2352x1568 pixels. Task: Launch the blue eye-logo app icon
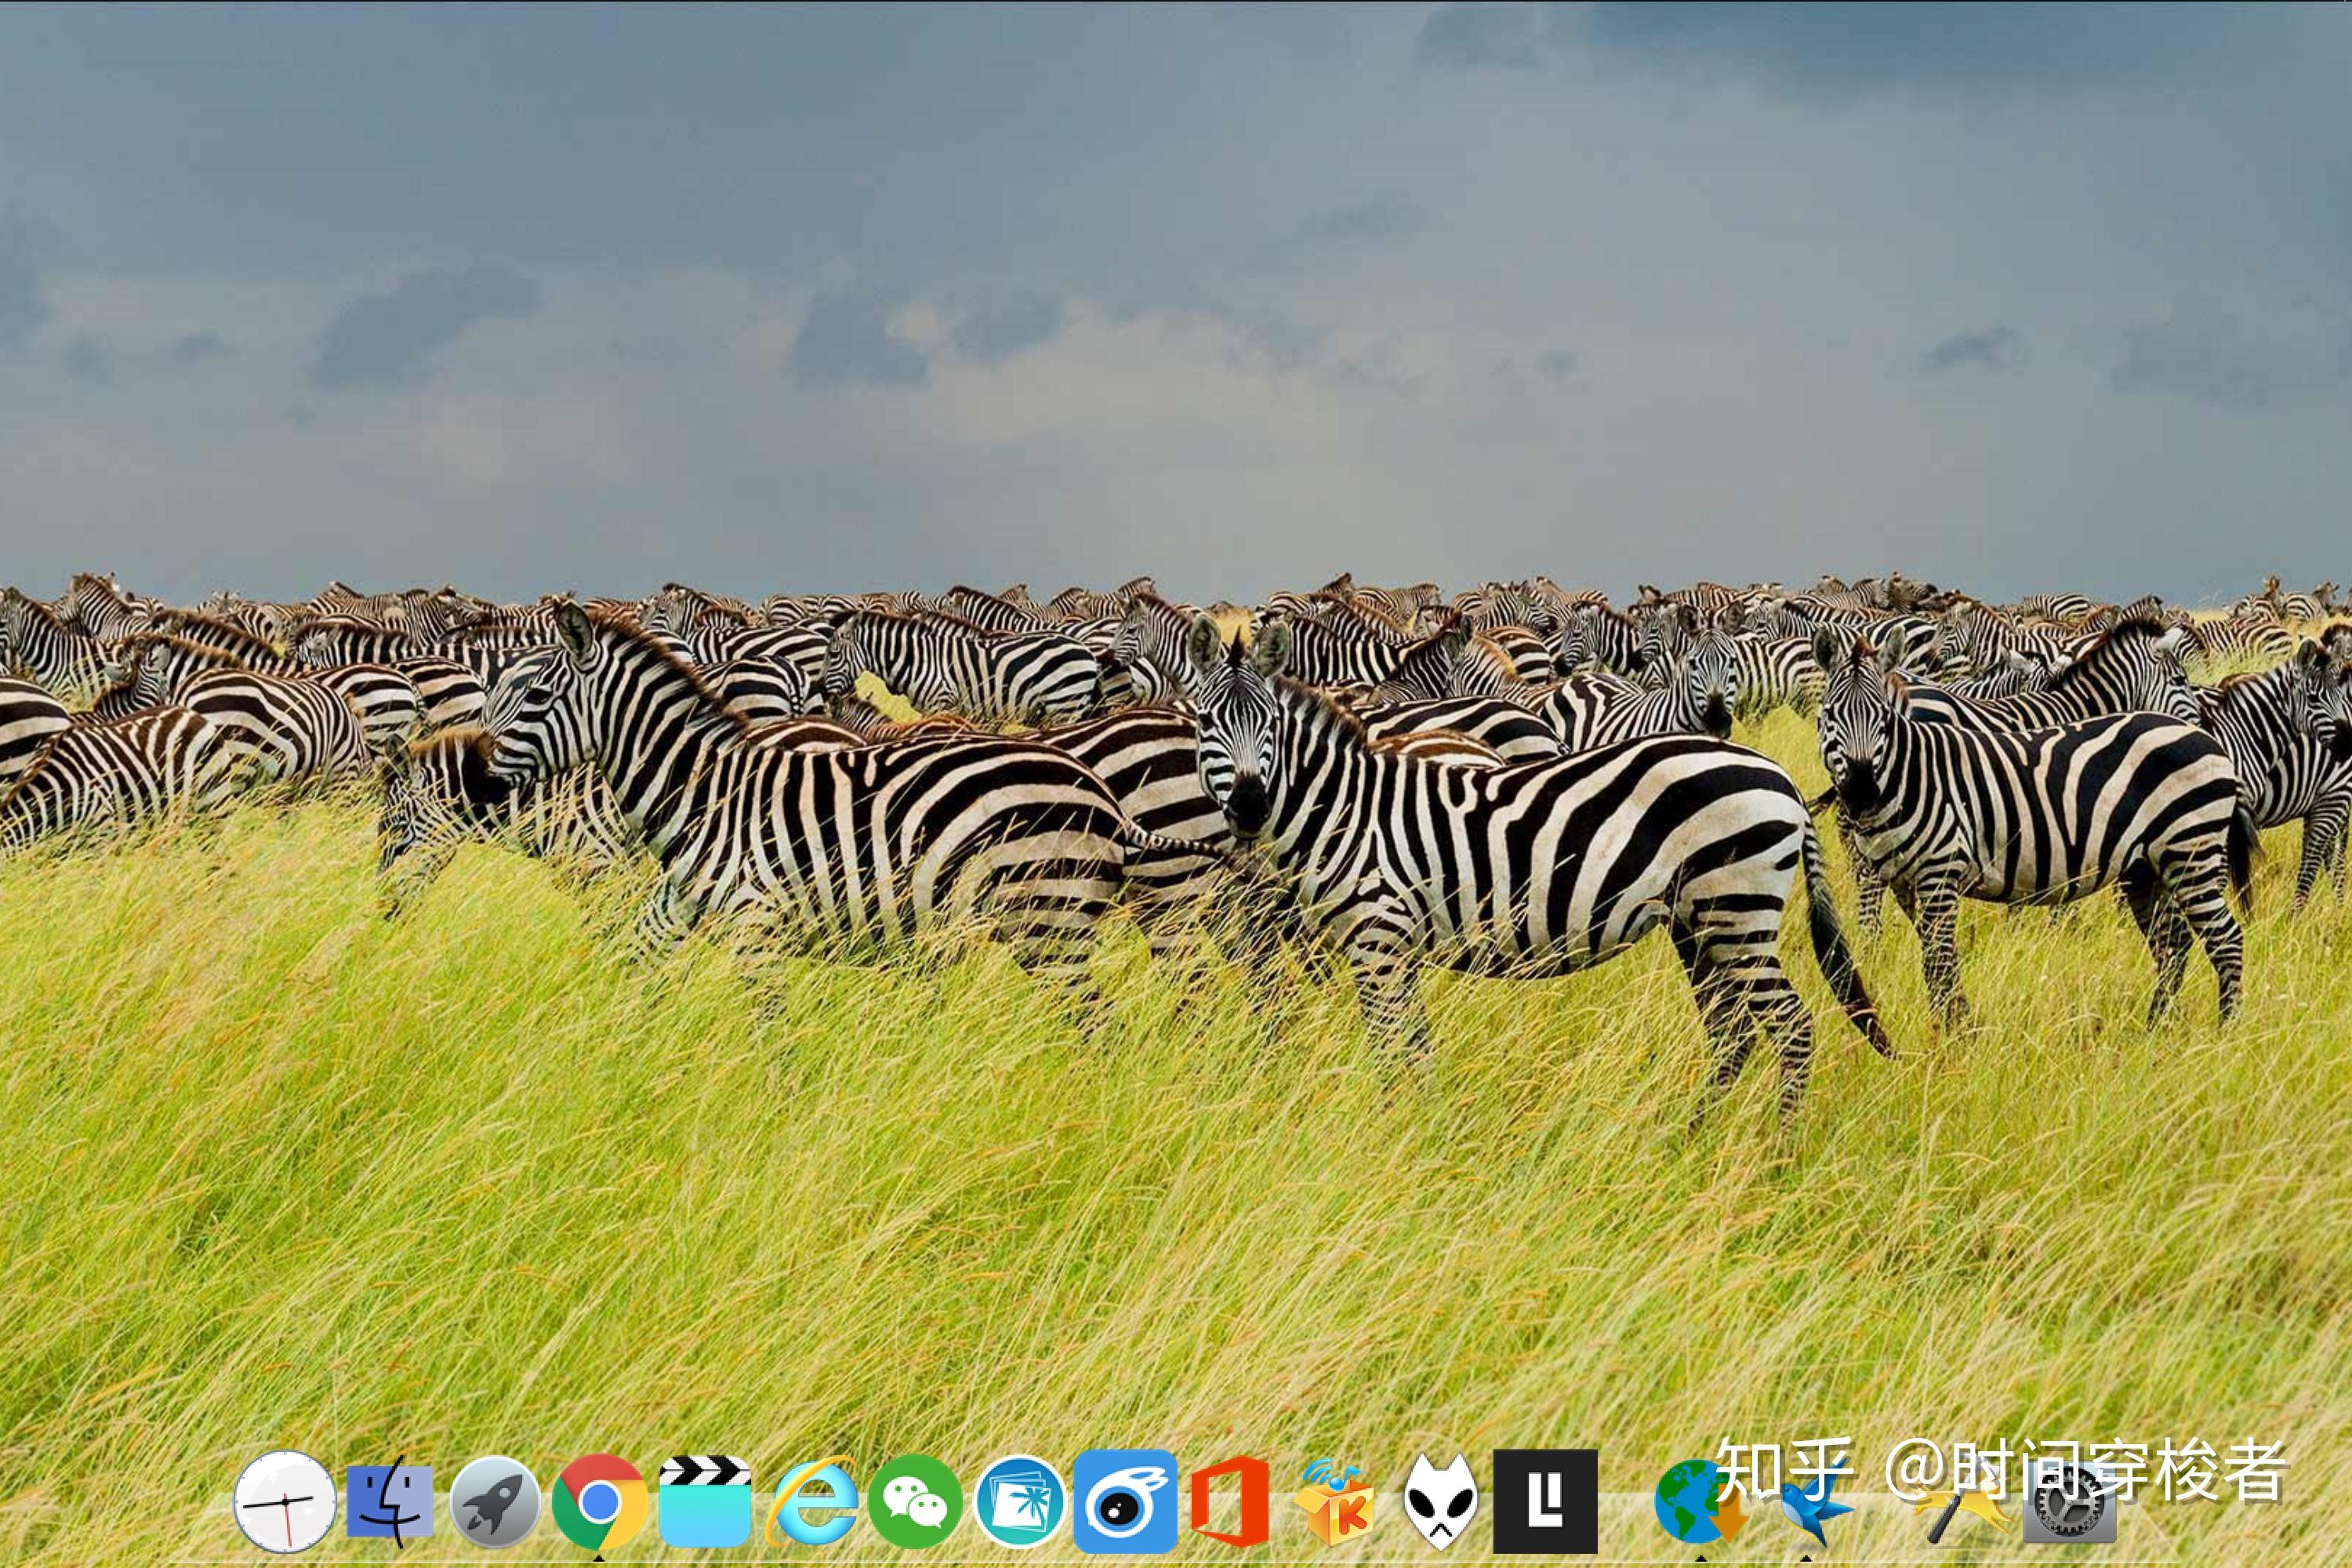tap(1125, 1501)
